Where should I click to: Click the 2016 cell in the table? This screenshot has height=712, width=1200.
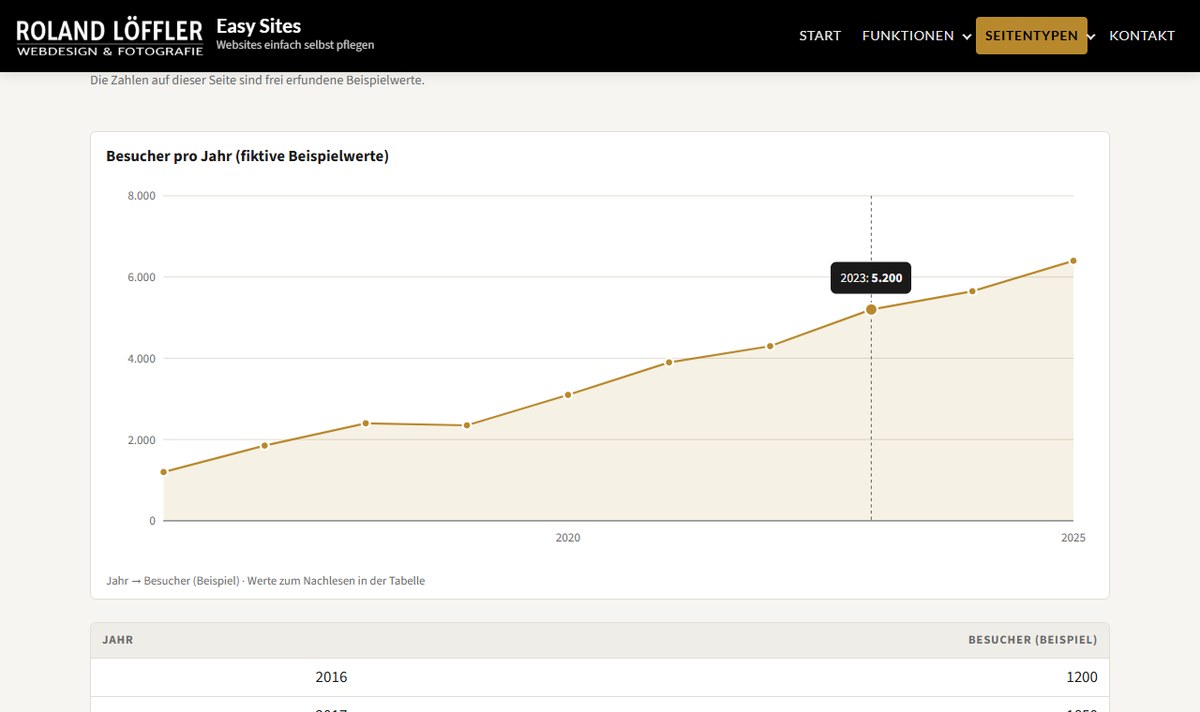click(331, 677)
